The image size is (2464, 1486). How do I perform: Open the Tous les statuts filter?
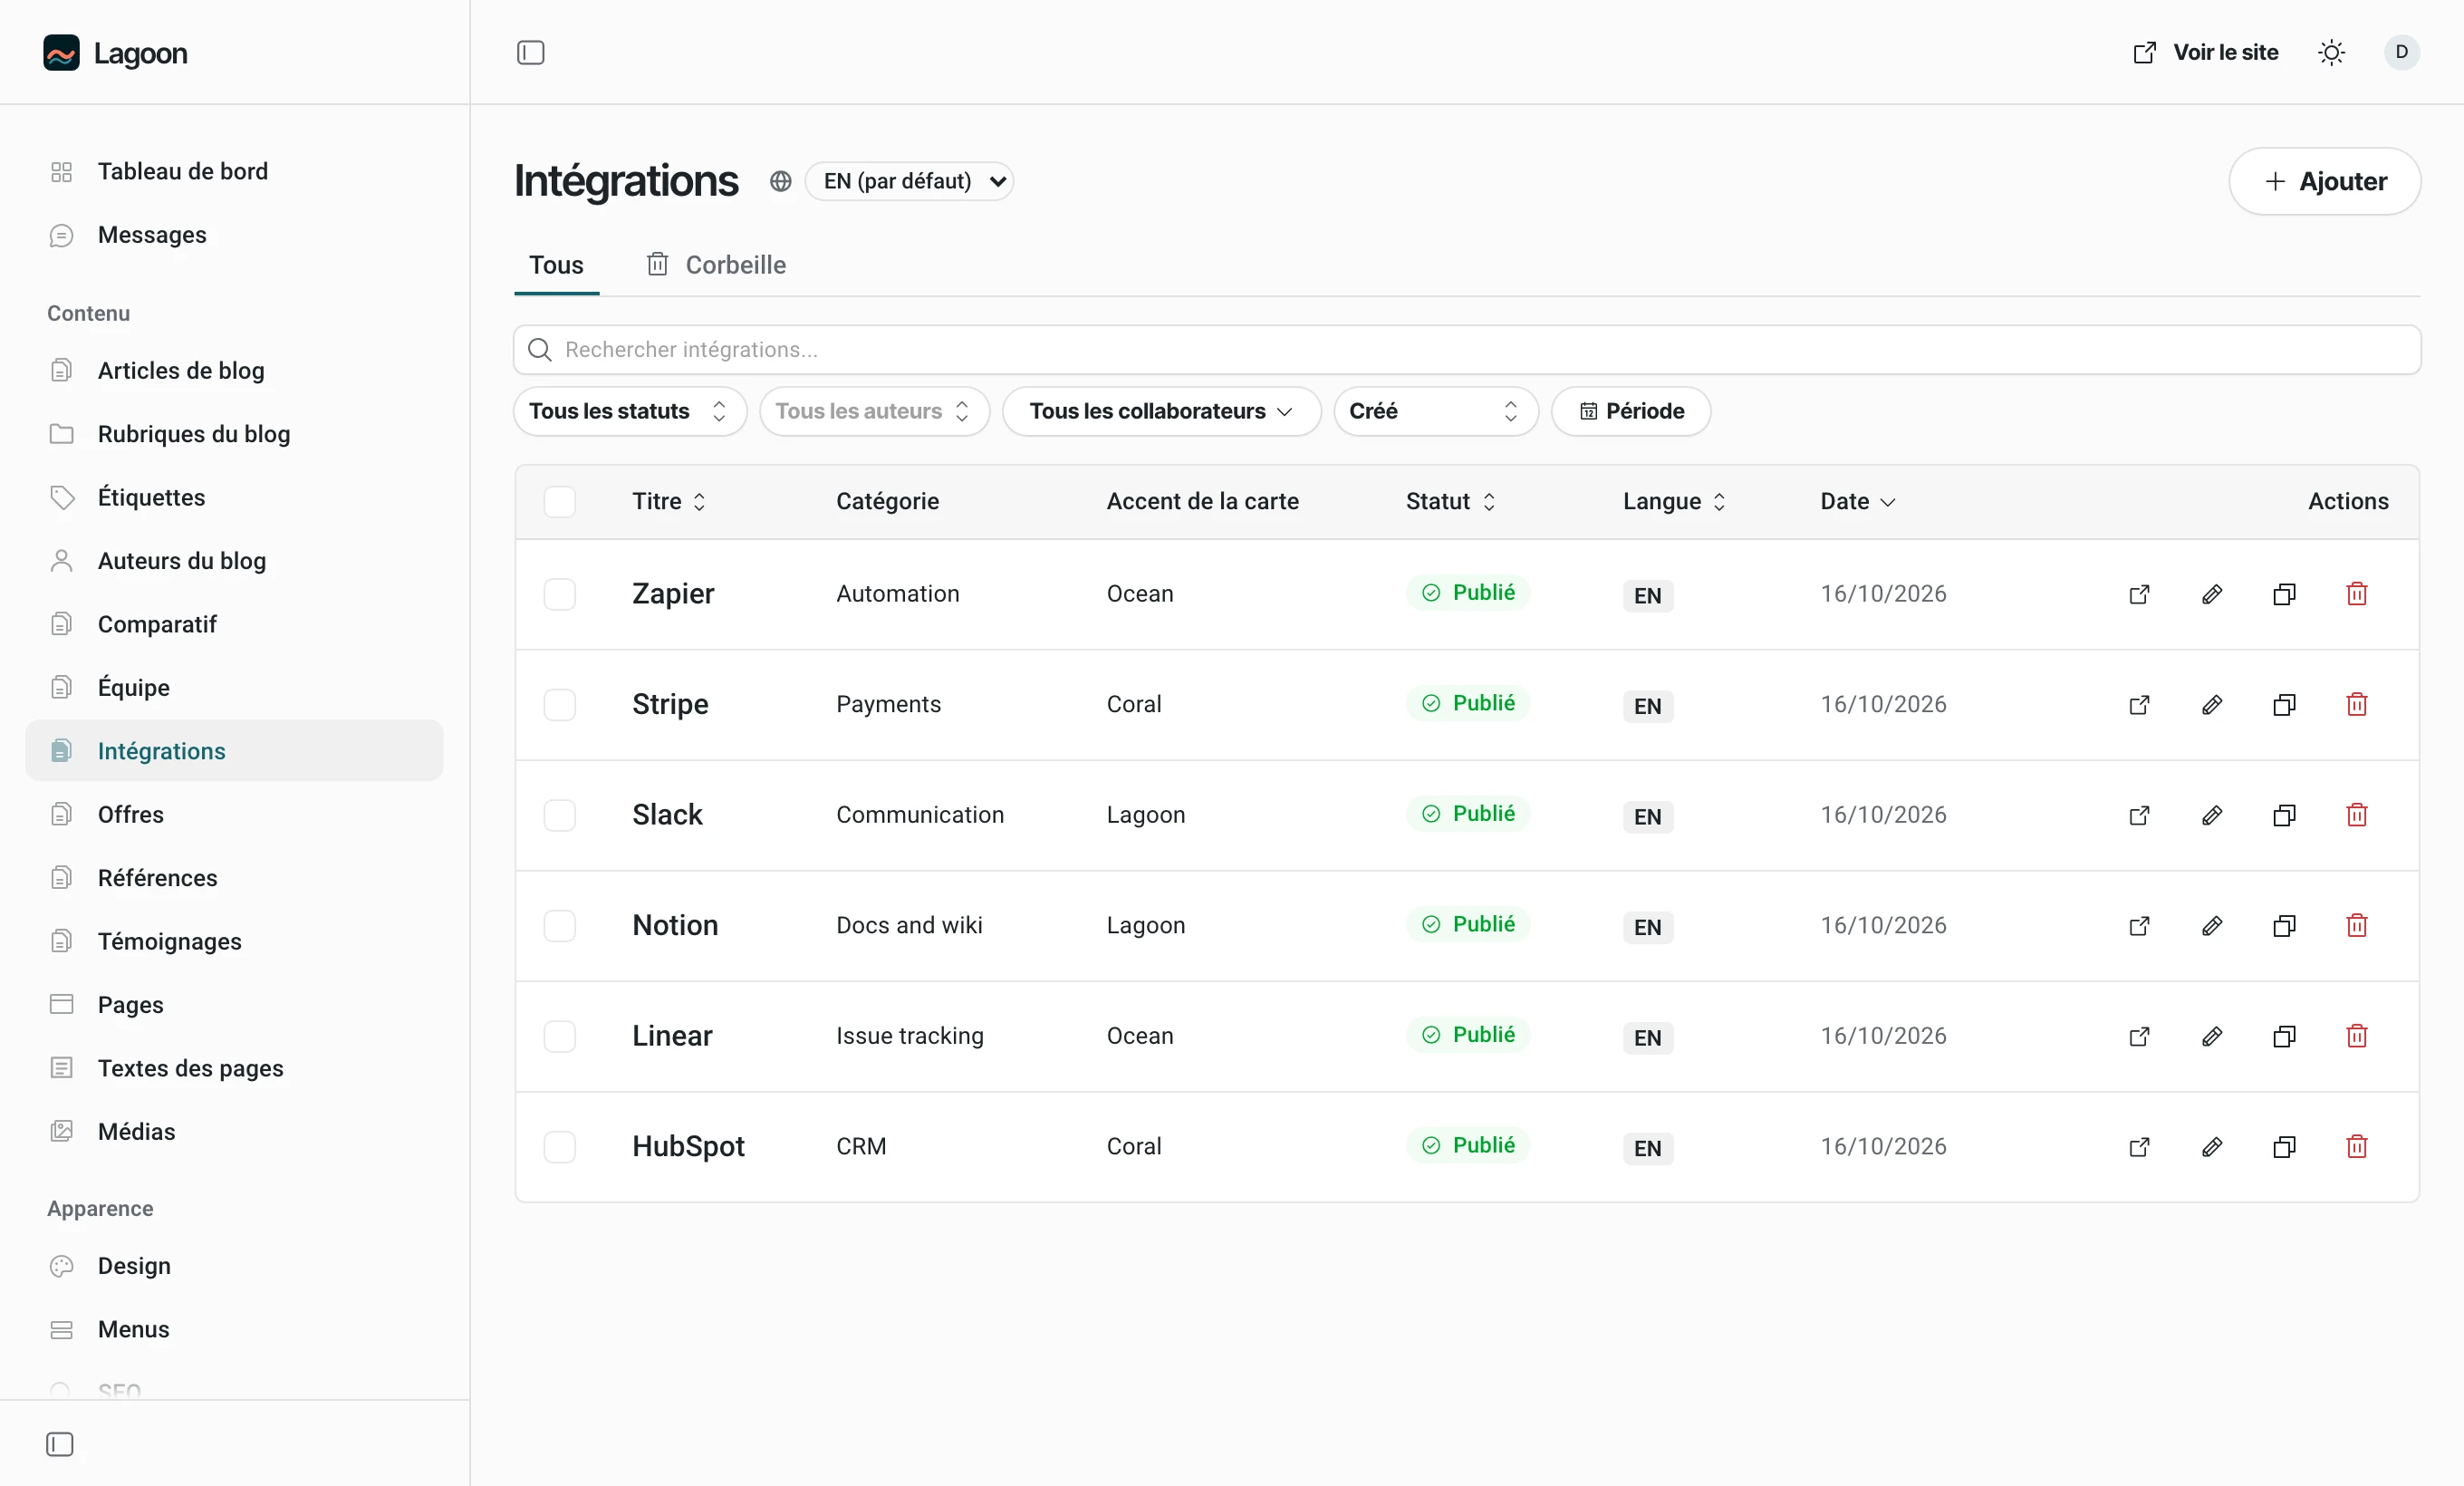630,411
